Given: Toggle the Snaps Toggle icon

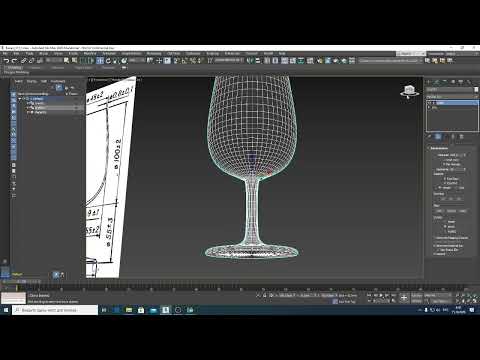Looking at the screenshot, I should coord(176,60).
